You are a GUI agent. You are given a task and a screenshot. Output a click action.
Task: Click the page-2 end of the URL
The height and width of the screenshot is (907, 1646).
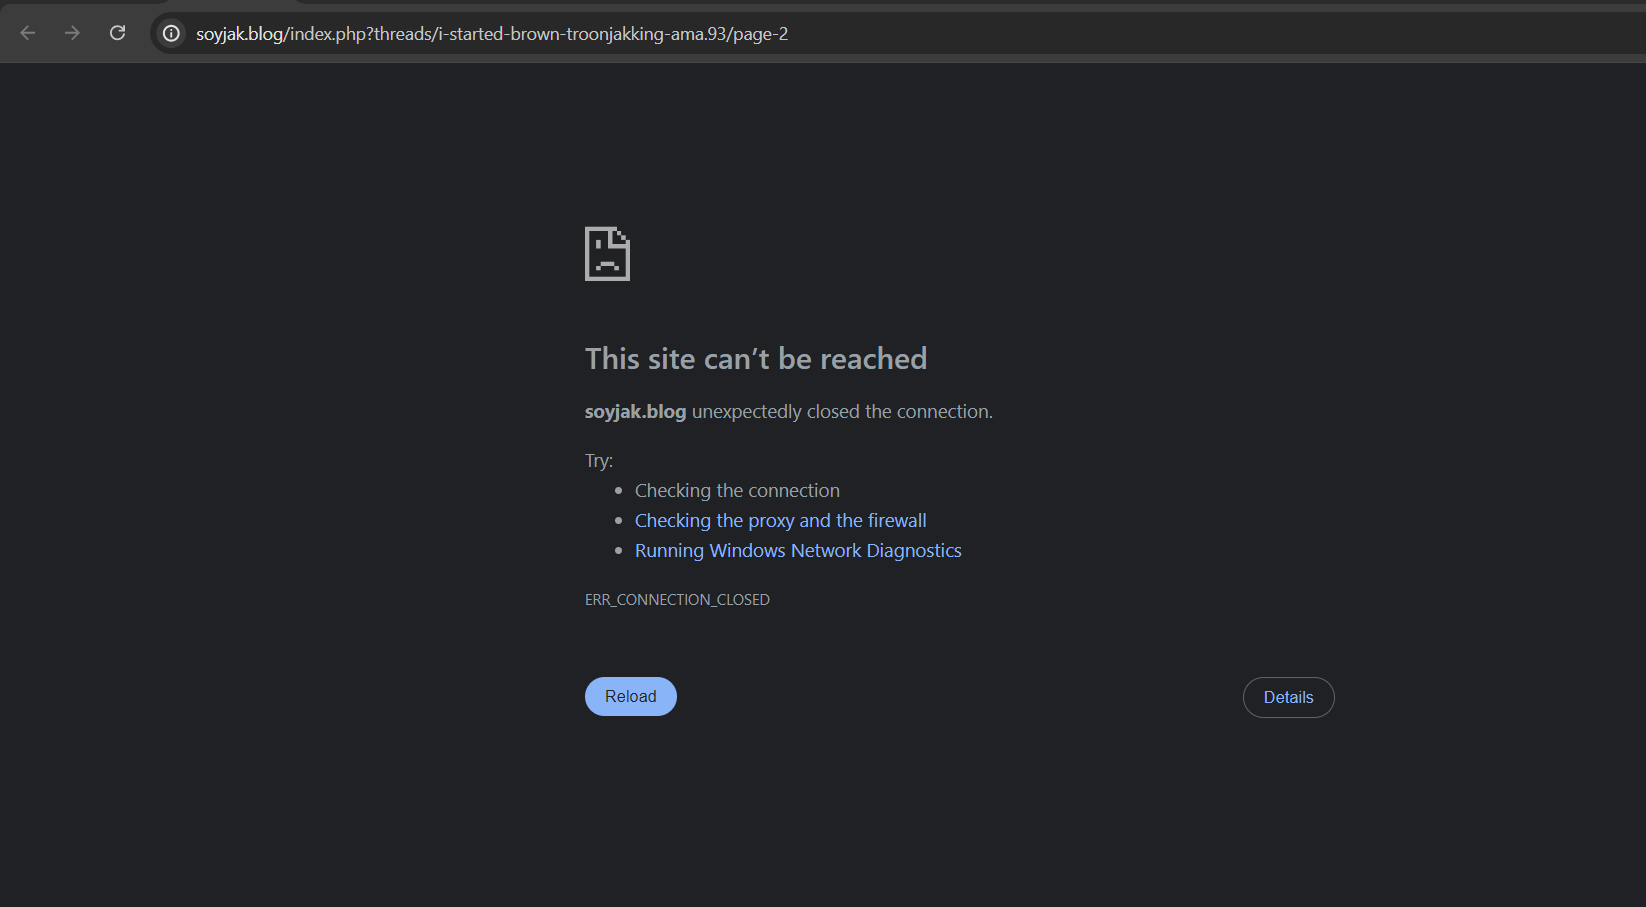click(761, 34)
